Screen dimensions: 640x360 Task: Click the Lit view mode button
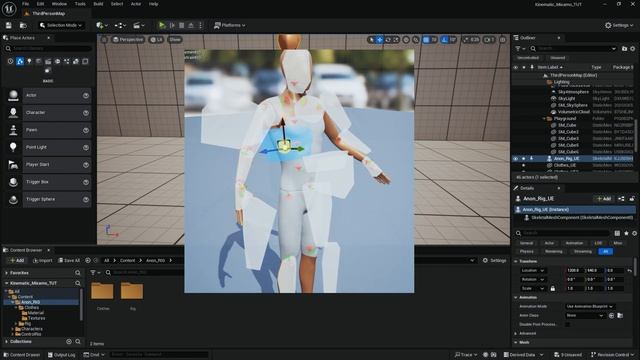coord(156,40)
